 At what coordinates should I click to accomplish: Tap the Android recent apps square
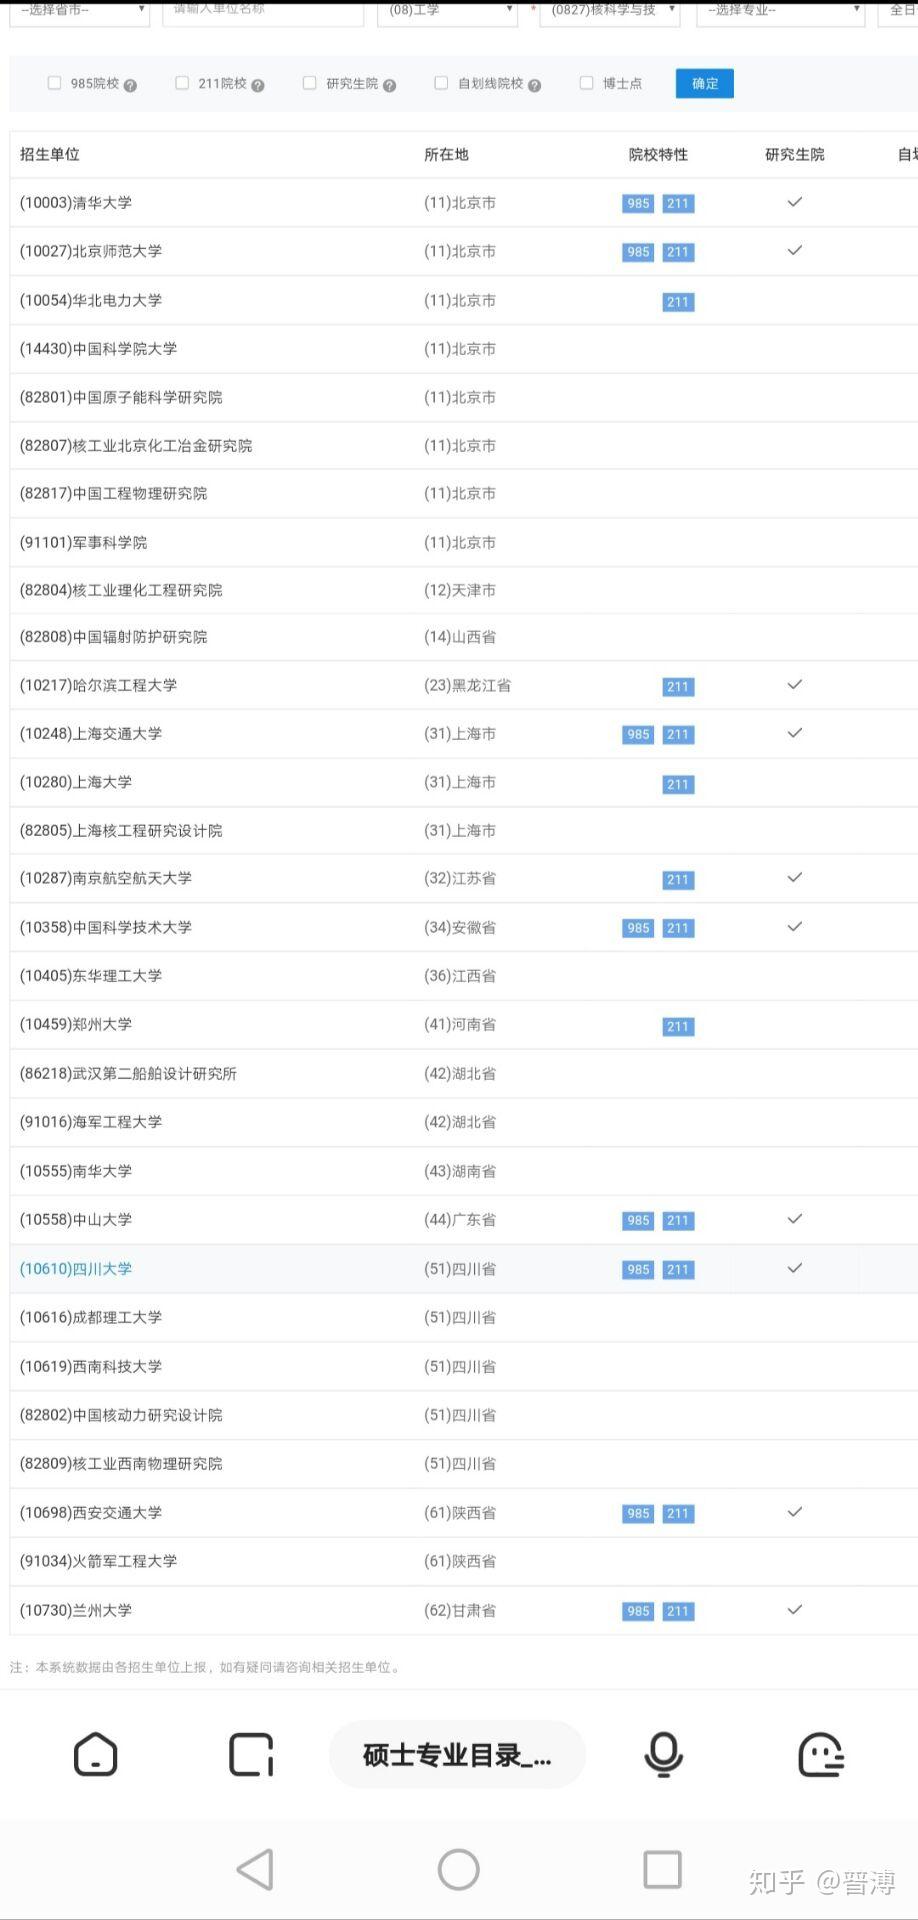coord(662,1869)
